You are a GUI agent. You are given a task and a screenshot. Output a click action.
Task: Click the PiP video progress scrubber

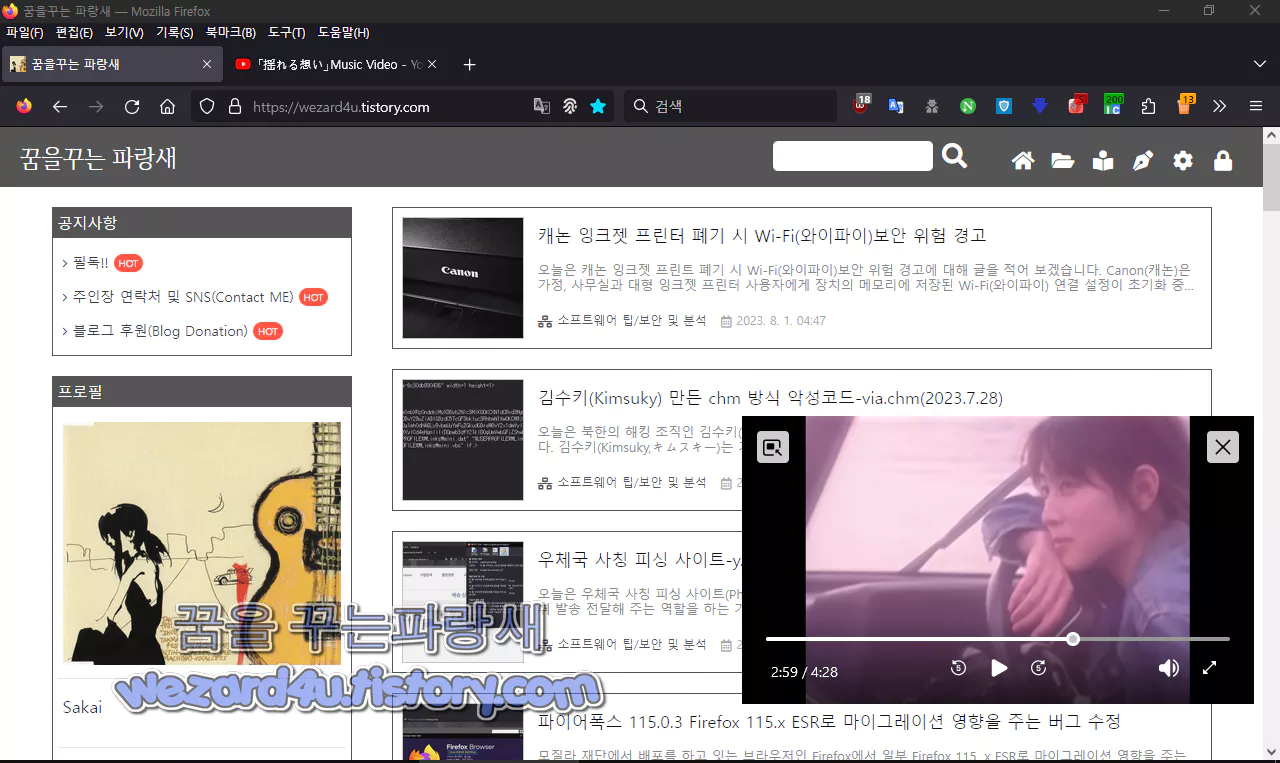[1073, 638]
